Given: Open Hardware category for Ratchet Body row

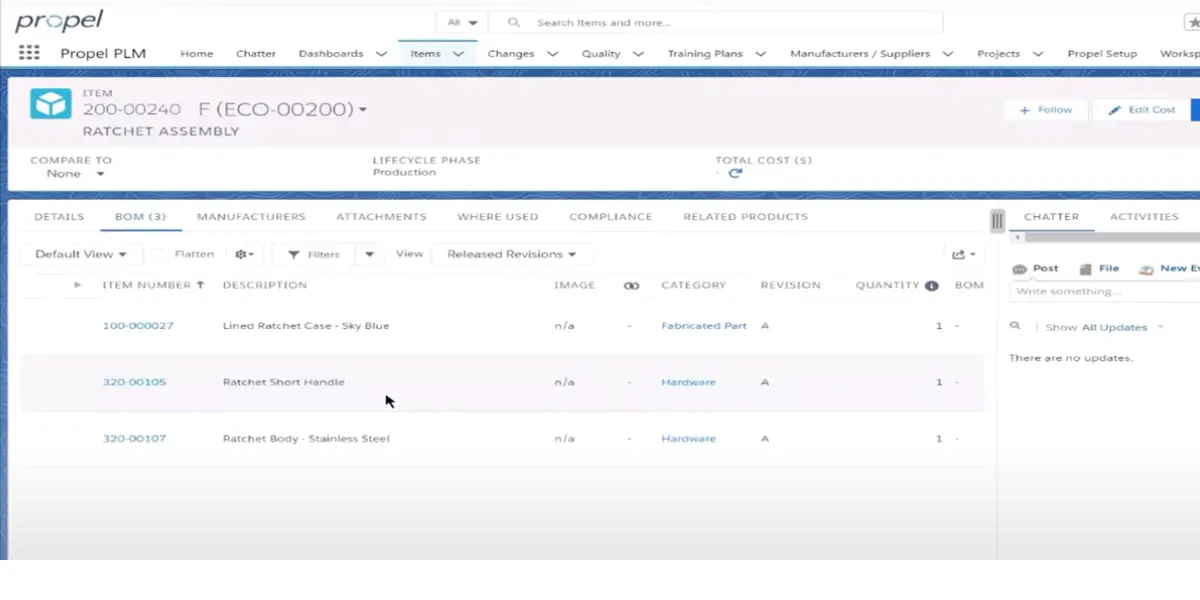Looking at the screenshot, I should tap(688, 439).
